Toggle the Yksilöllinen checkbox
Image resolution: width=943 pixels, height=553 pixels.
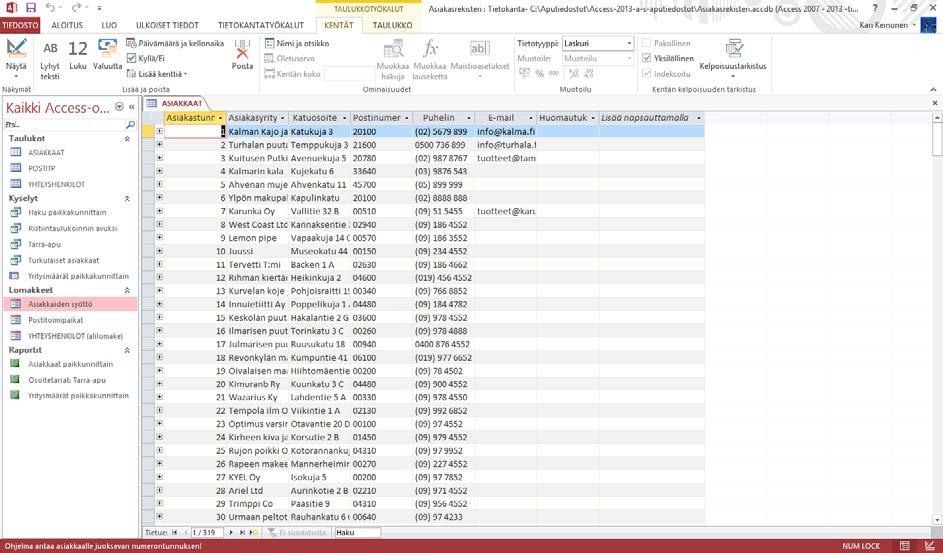coord(647,58)
